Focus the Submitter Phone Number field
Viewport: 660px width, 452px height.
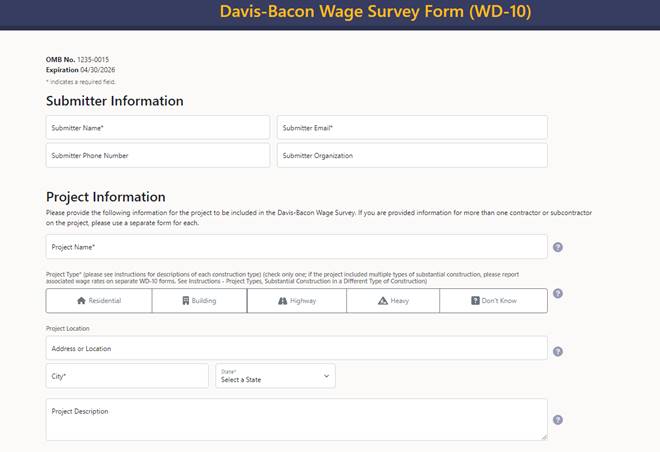coord(158,155)
